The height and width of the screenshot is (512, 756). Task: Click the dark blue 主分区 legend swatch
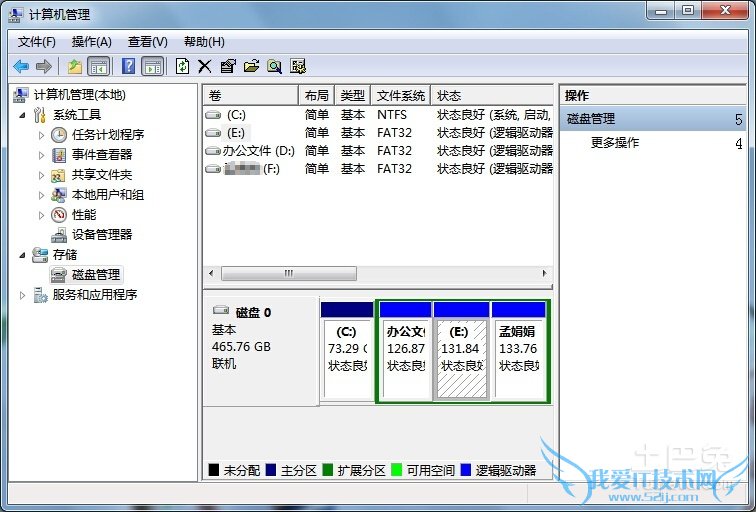[x=271, y=470]
